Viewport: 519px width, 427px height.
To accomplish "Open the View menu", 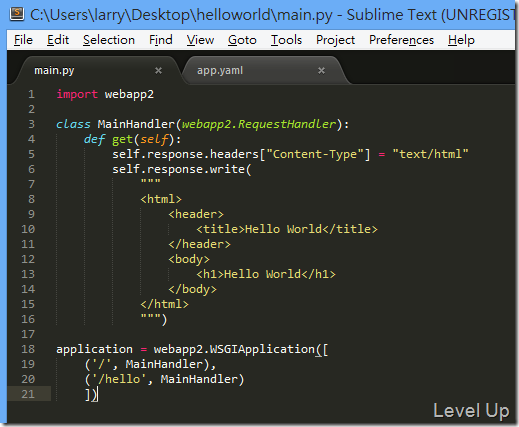I will (x=200, y=40).
